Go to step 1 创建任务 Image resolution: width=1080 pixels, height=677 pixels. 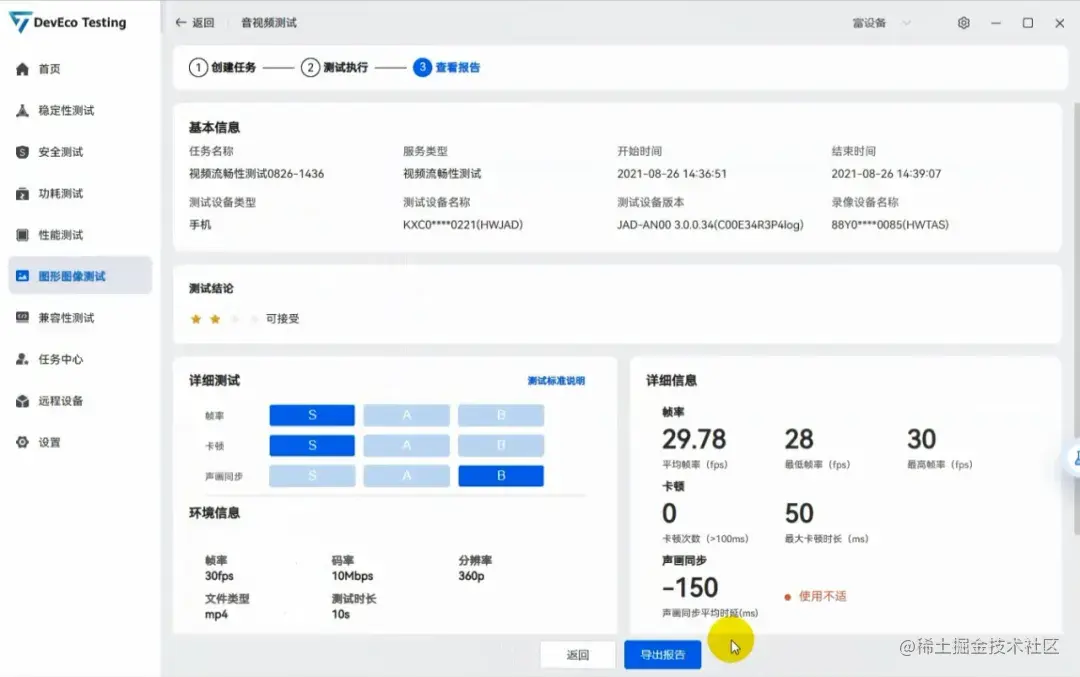point(222,67)
